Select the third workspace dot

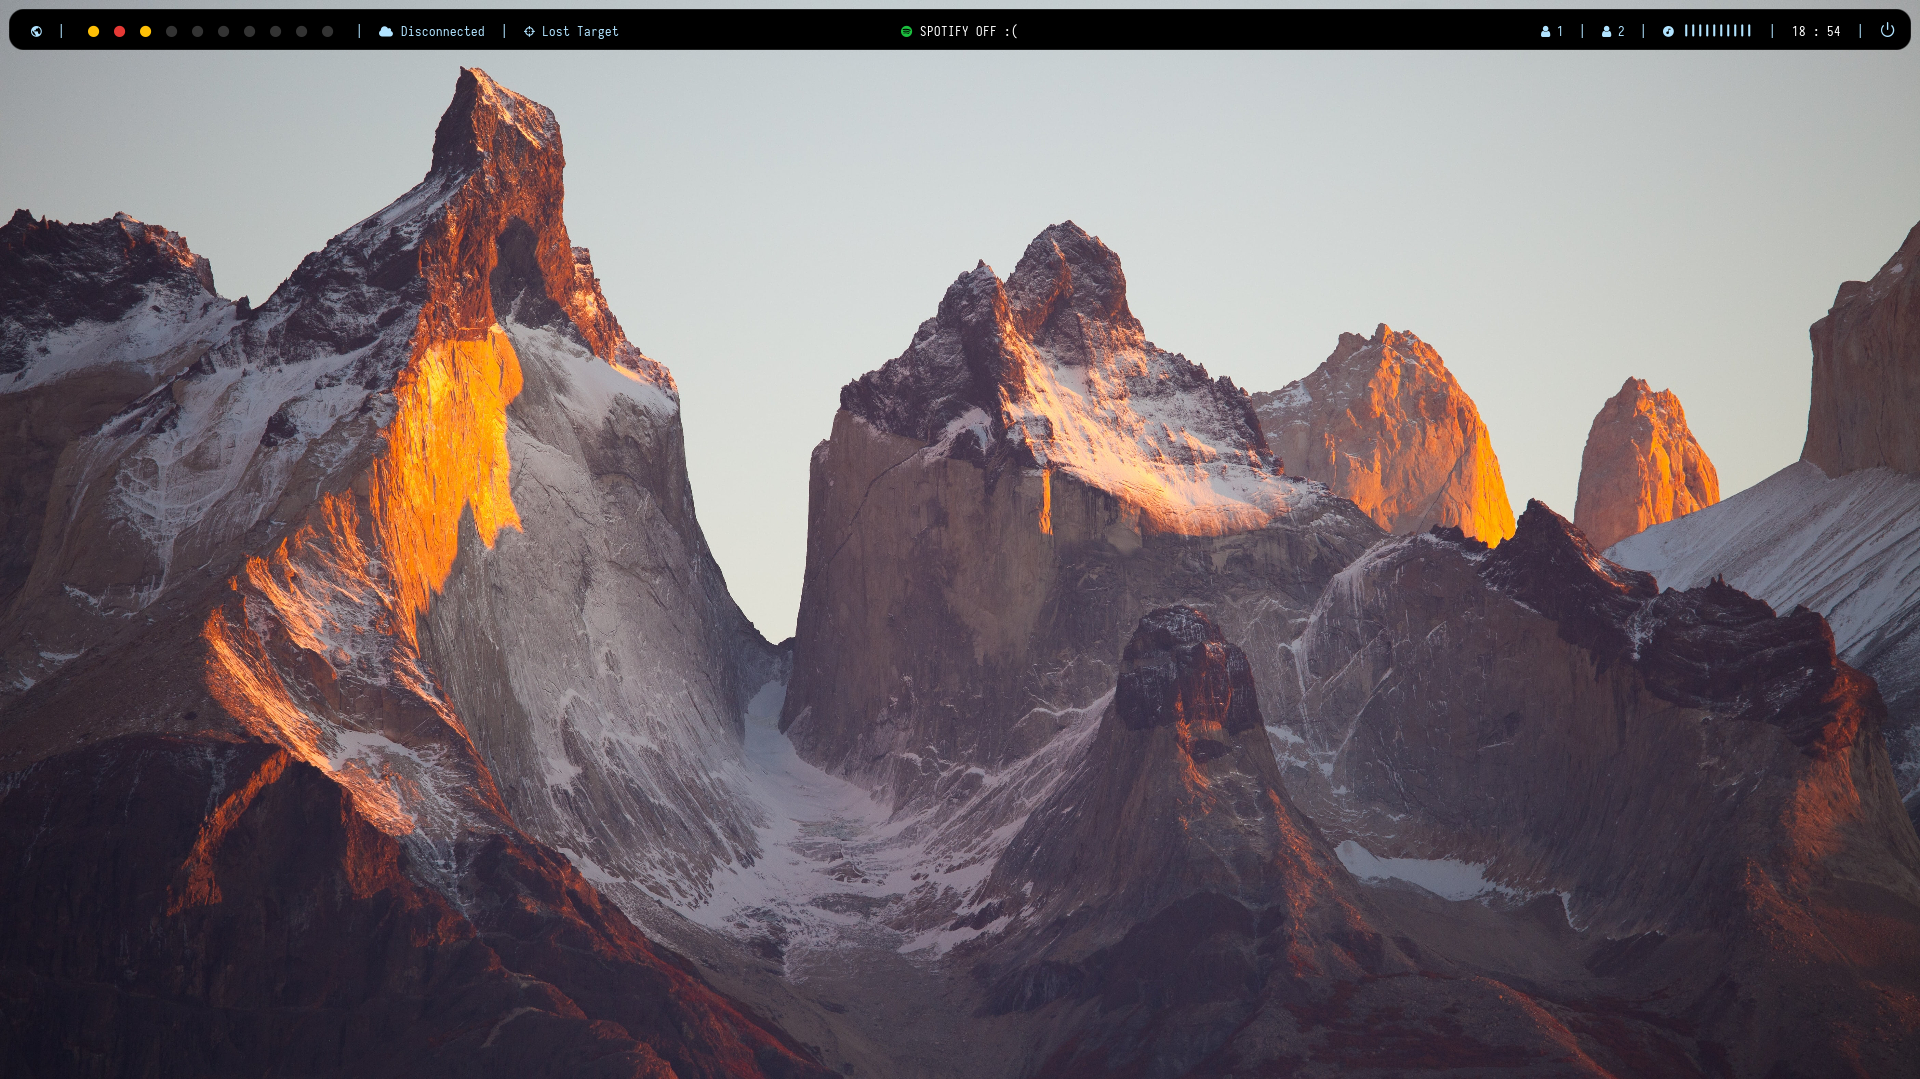pos(146,31)
